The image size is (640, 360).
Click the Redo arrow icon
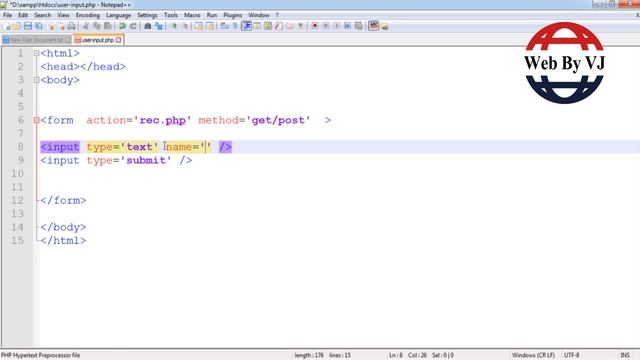point(133,26)
